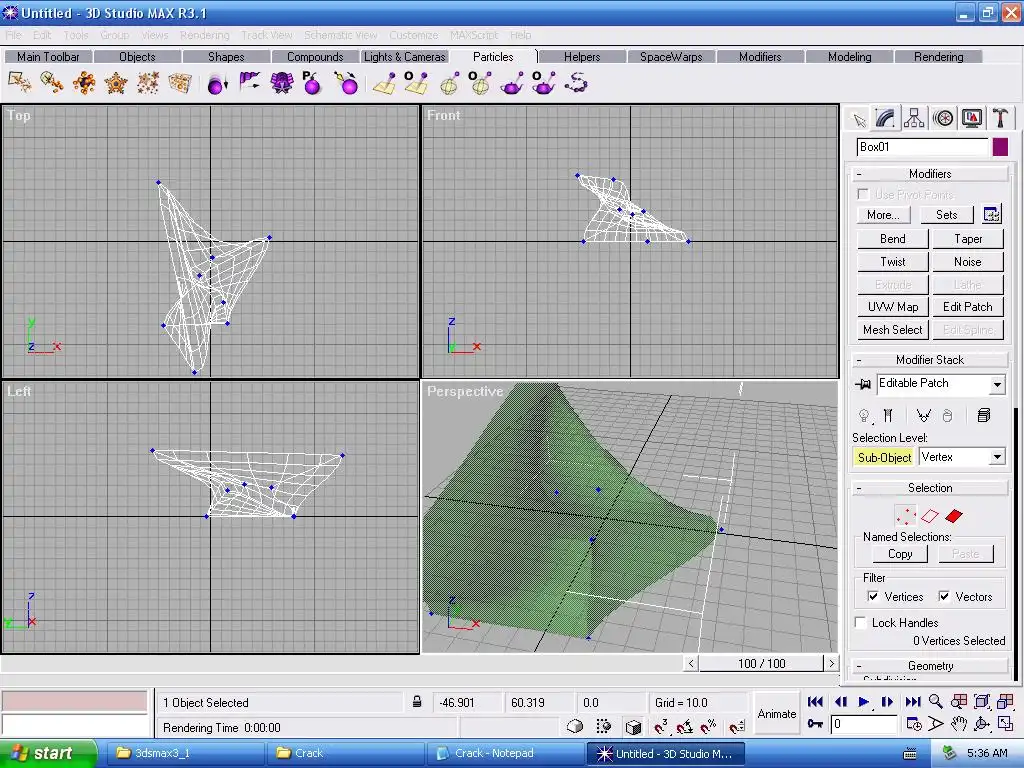Open the Modify command panel tab
The width and height of the screenshot is (1024, 768).
885,119
